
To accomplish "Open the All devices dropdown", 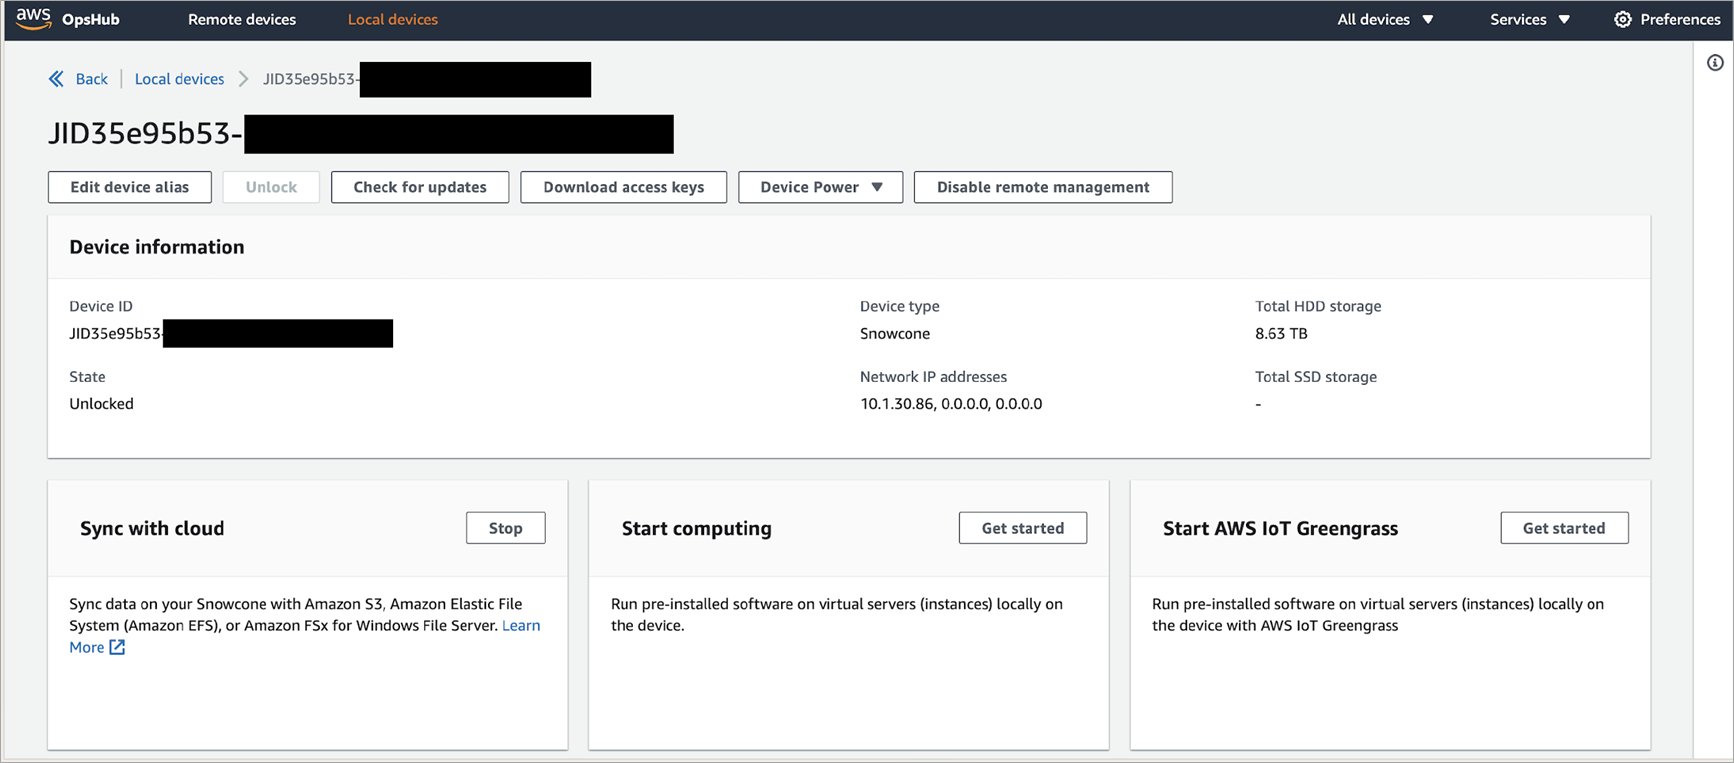I will pyautogui.click(x=1385, y=19).
